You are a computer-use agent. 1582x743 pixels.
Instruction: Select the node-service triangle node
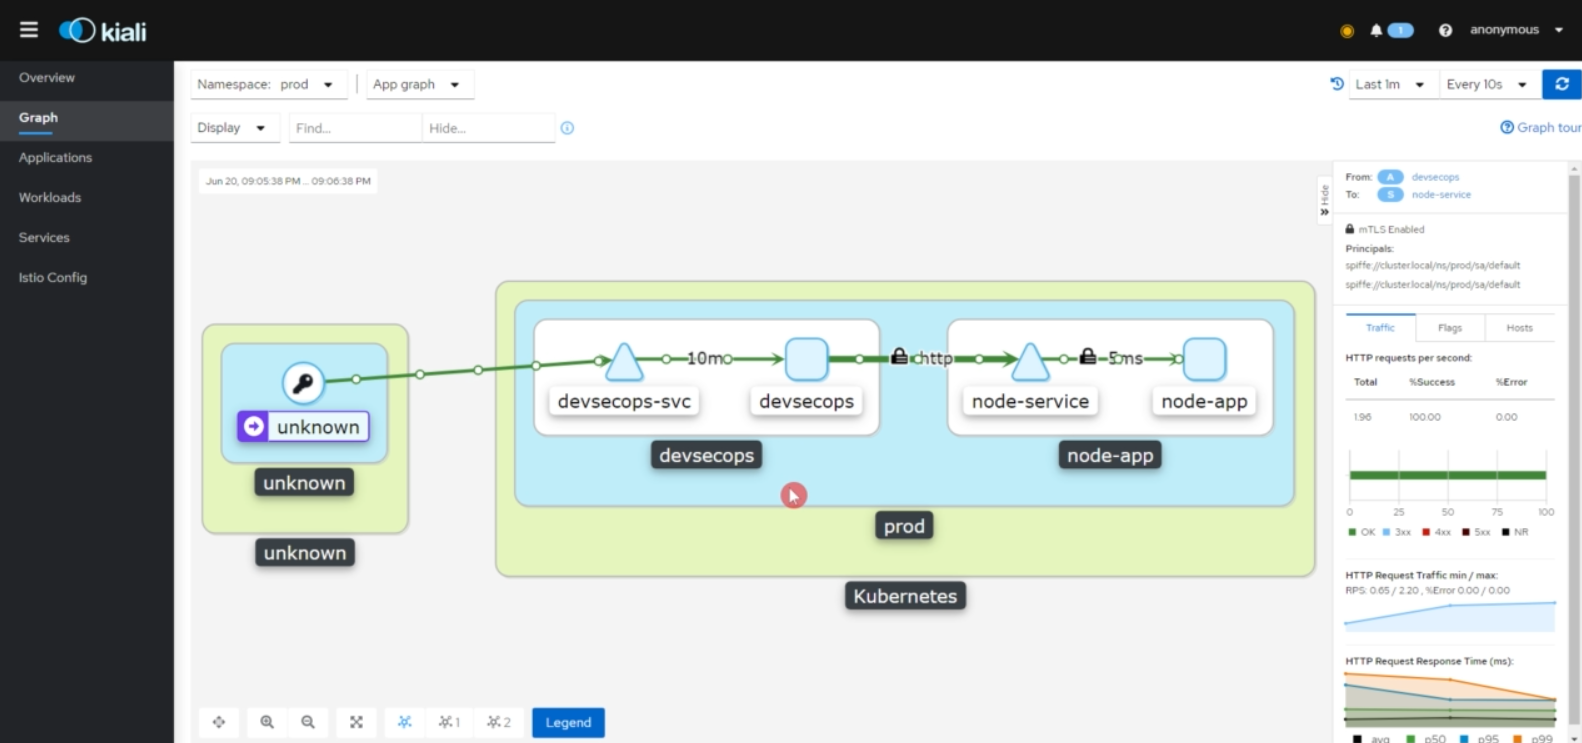coord(1030,362)
